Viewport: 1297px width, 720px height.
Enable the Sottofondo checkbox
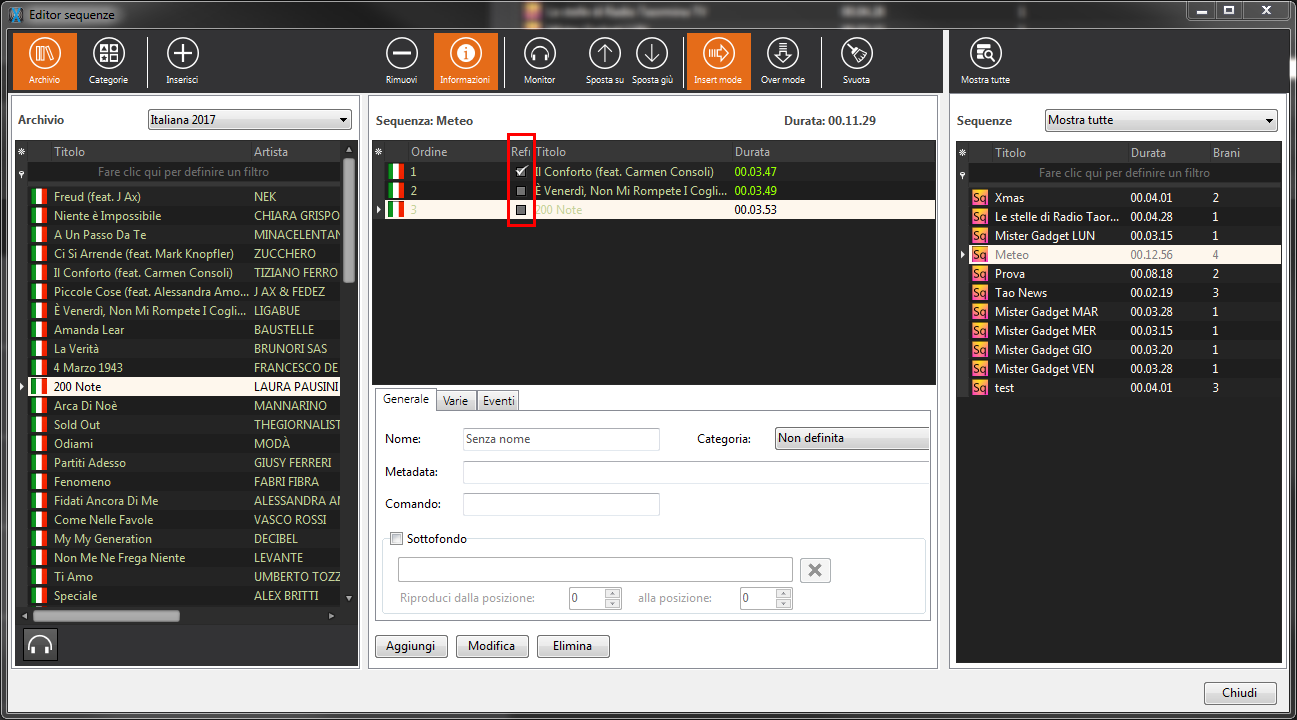point(397,539)
